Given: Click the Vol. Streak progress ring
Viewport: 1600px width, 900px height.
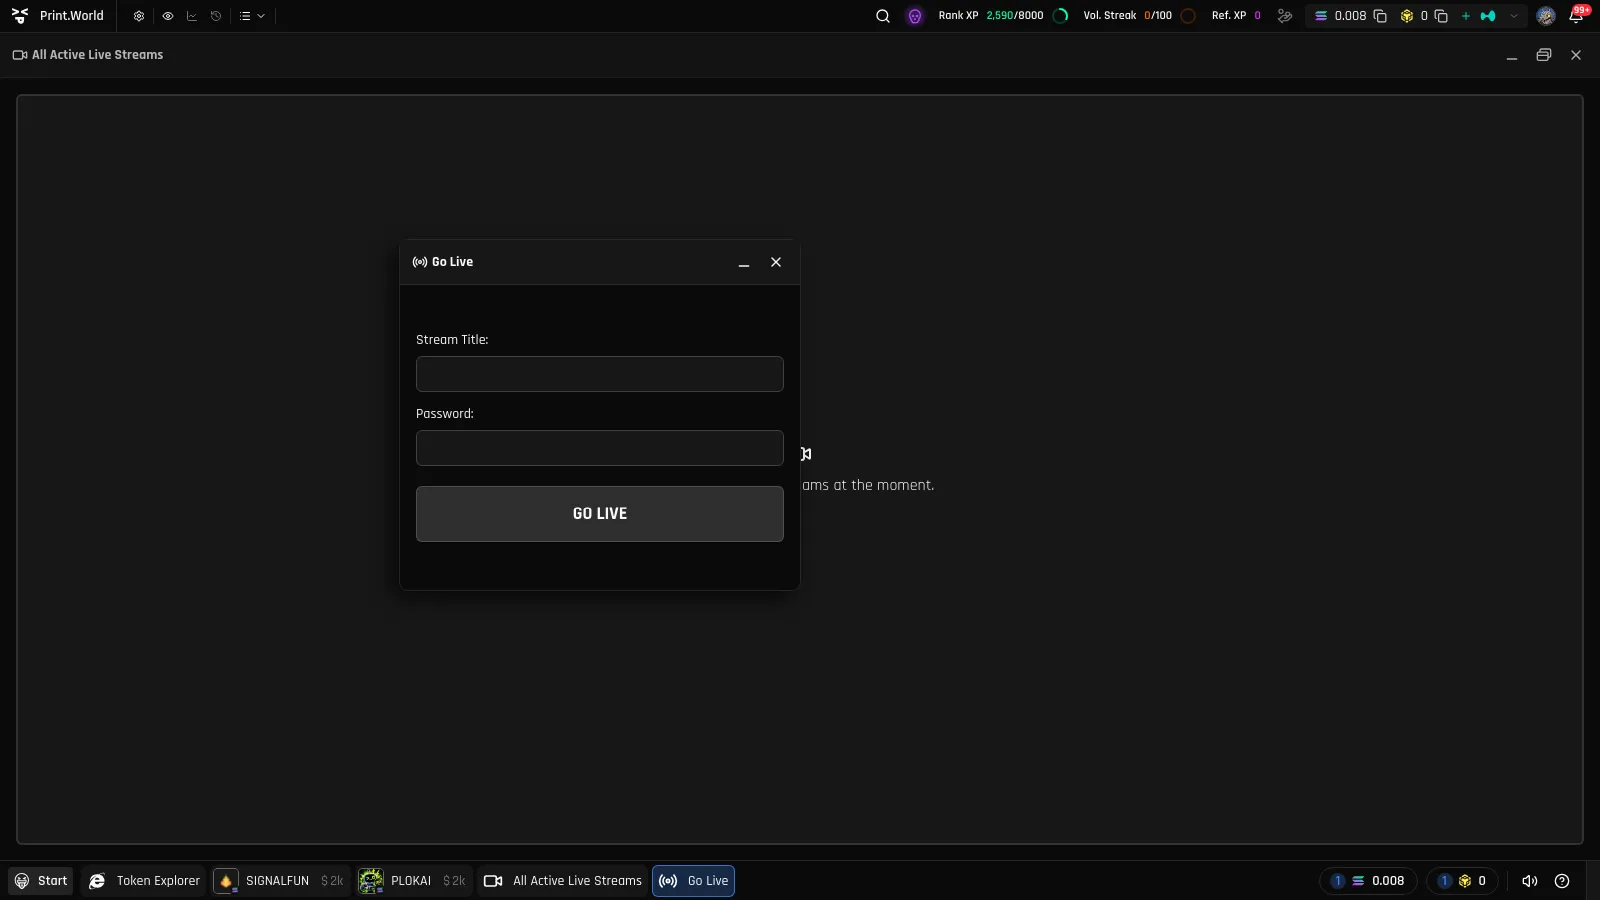Looking at the screenshot, I should (1188, 16).
